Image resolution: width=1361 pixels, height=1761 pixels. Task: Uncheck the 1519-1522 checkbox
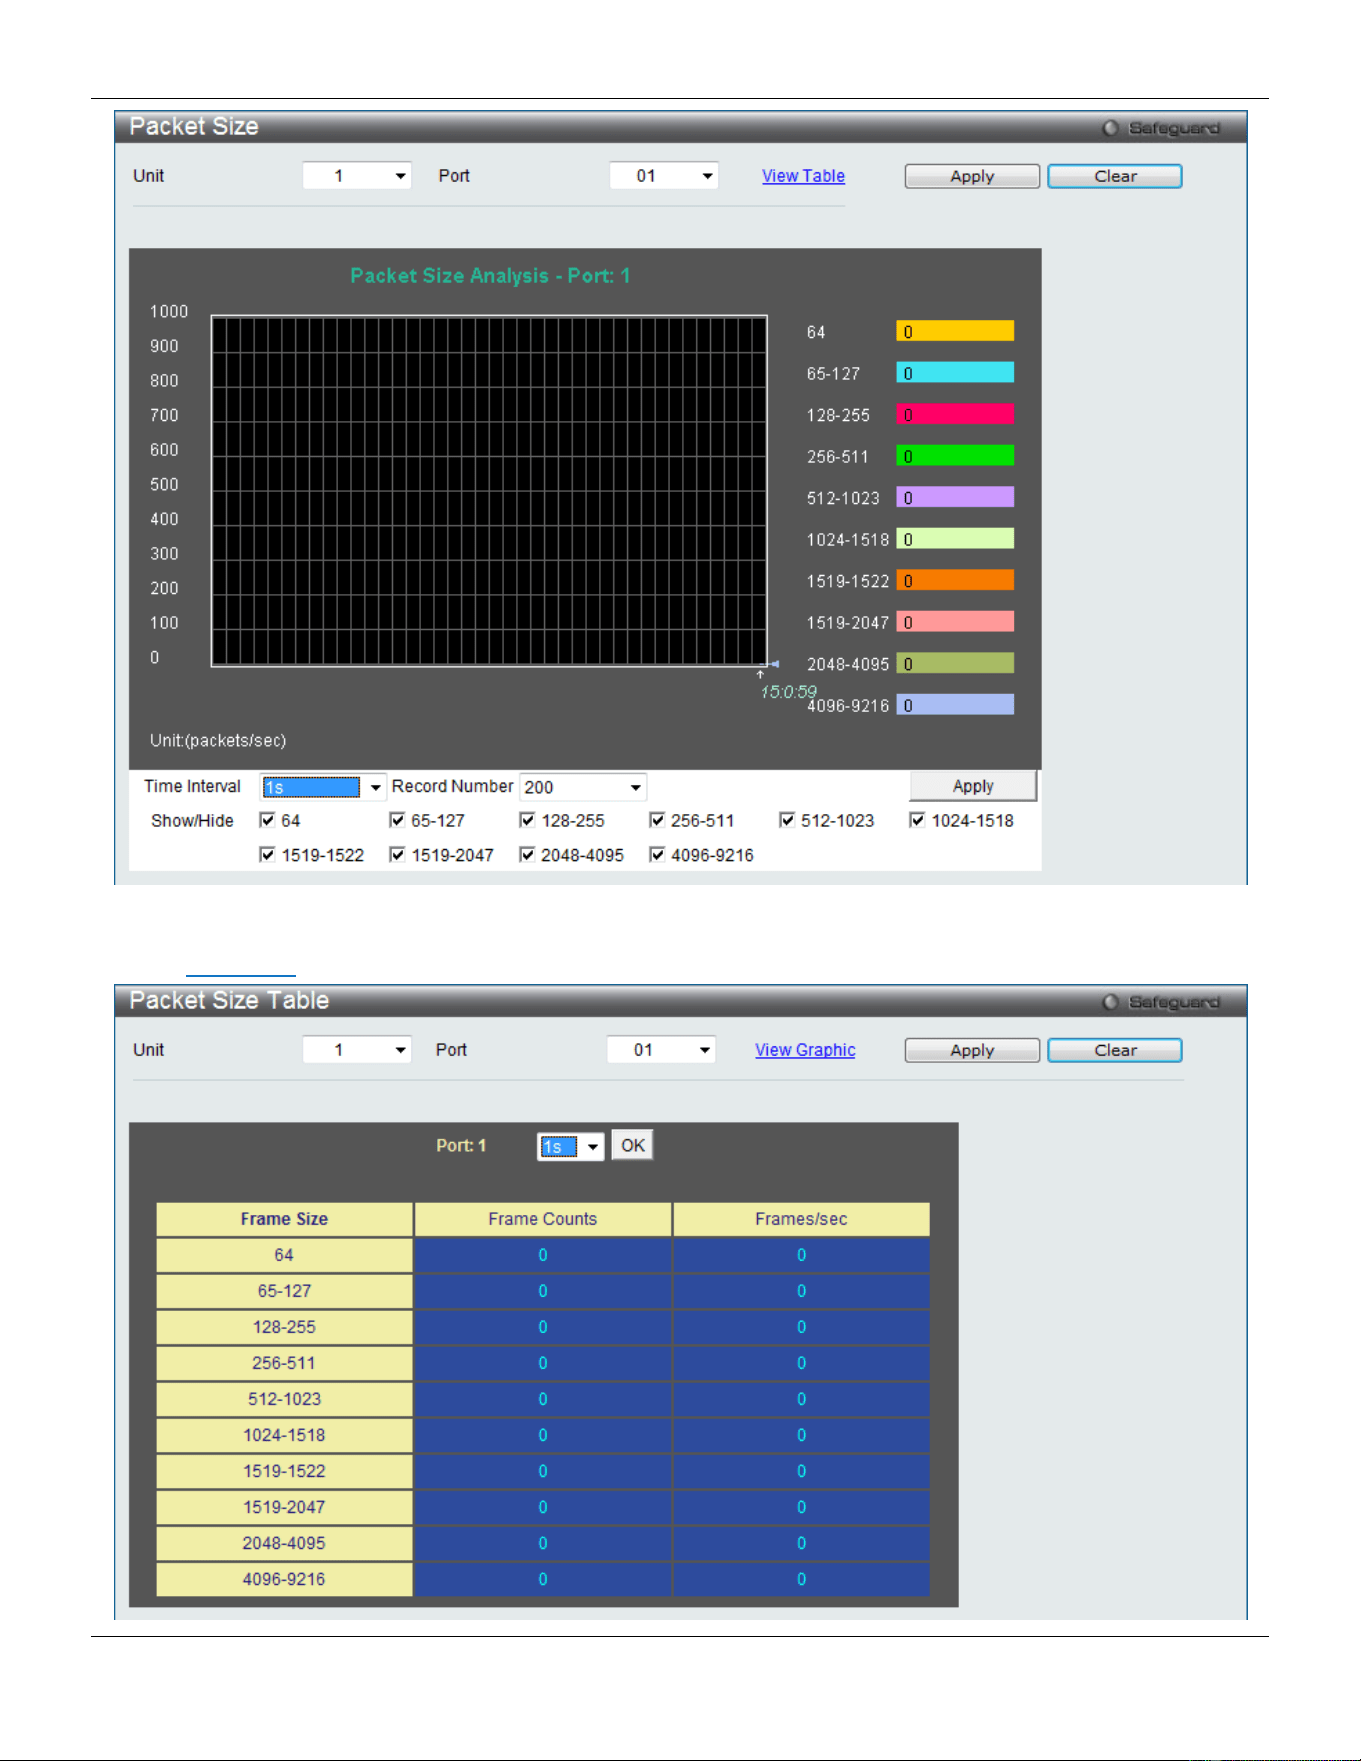267,854
